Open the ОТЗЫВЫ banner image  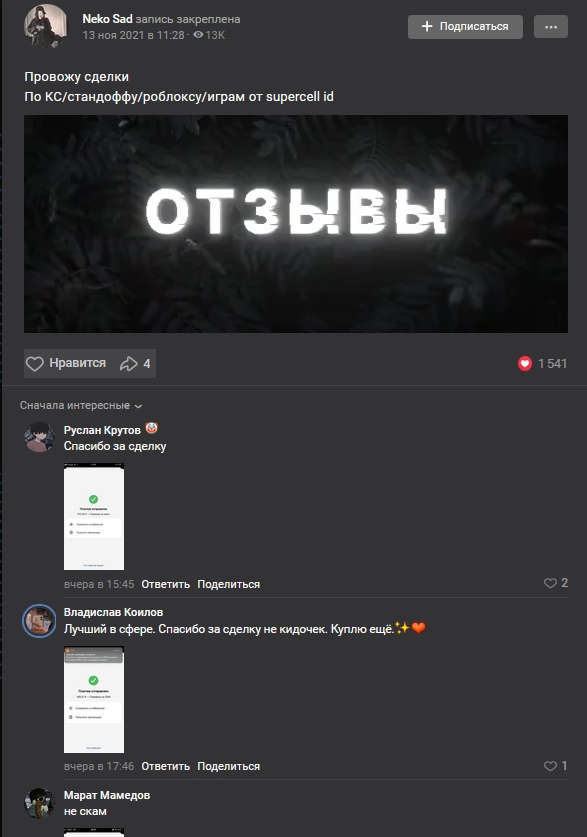pos(296,224)
